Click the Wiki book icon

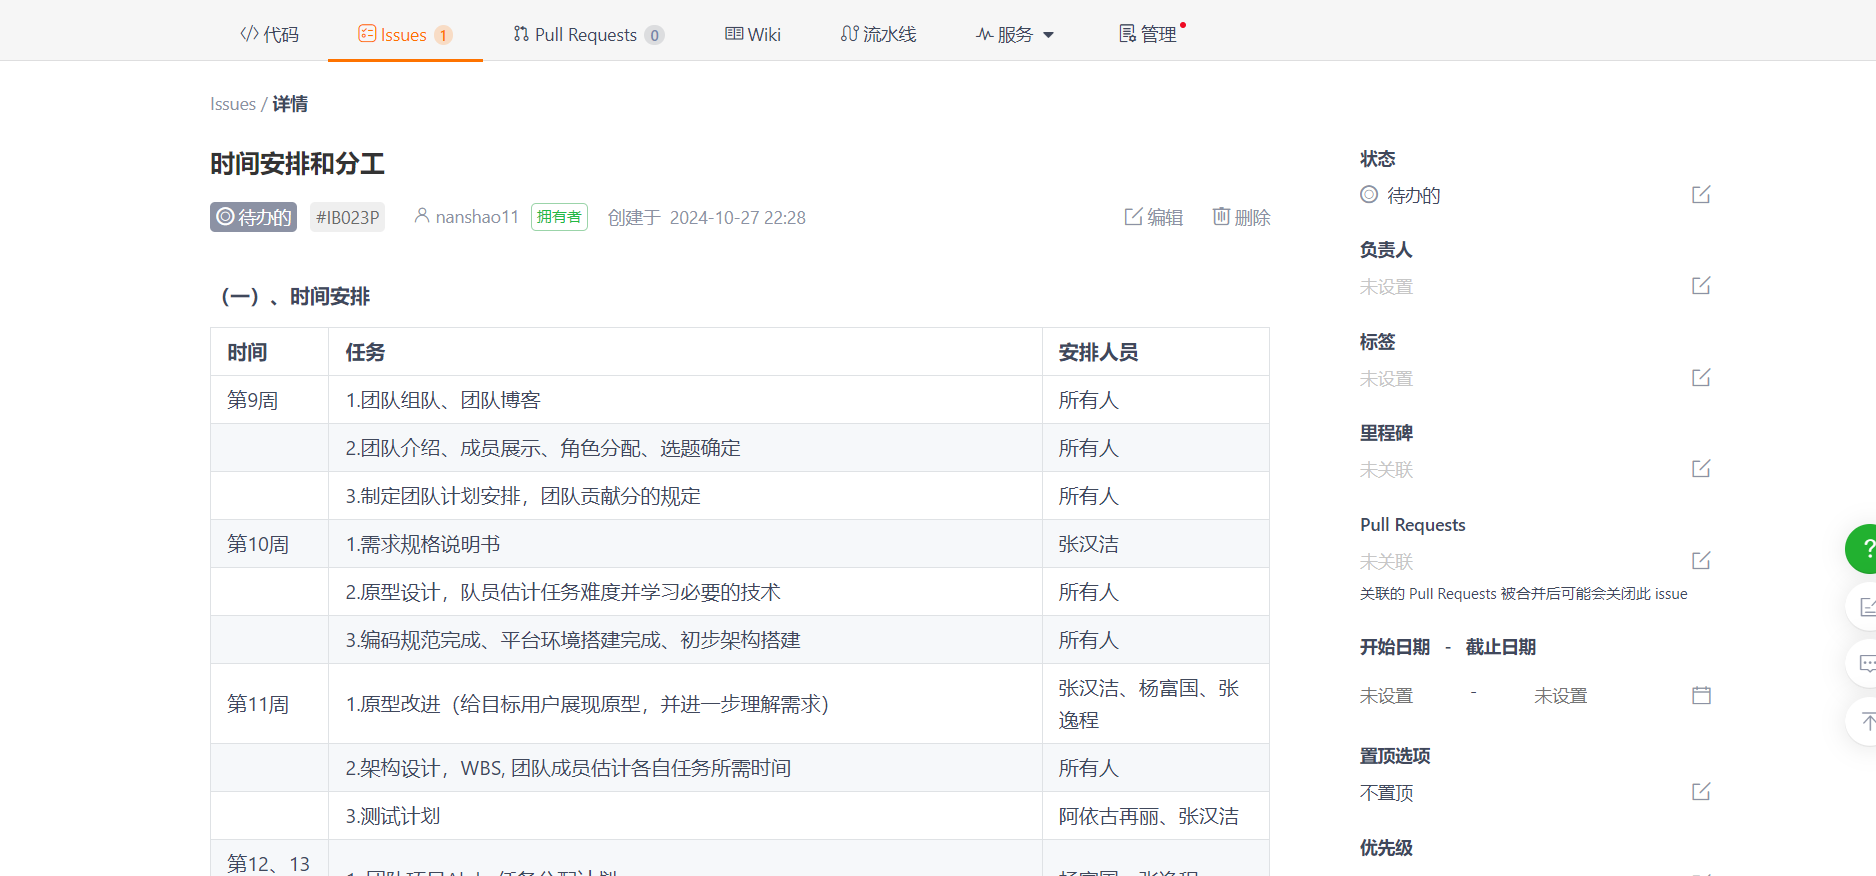point(734,34)
